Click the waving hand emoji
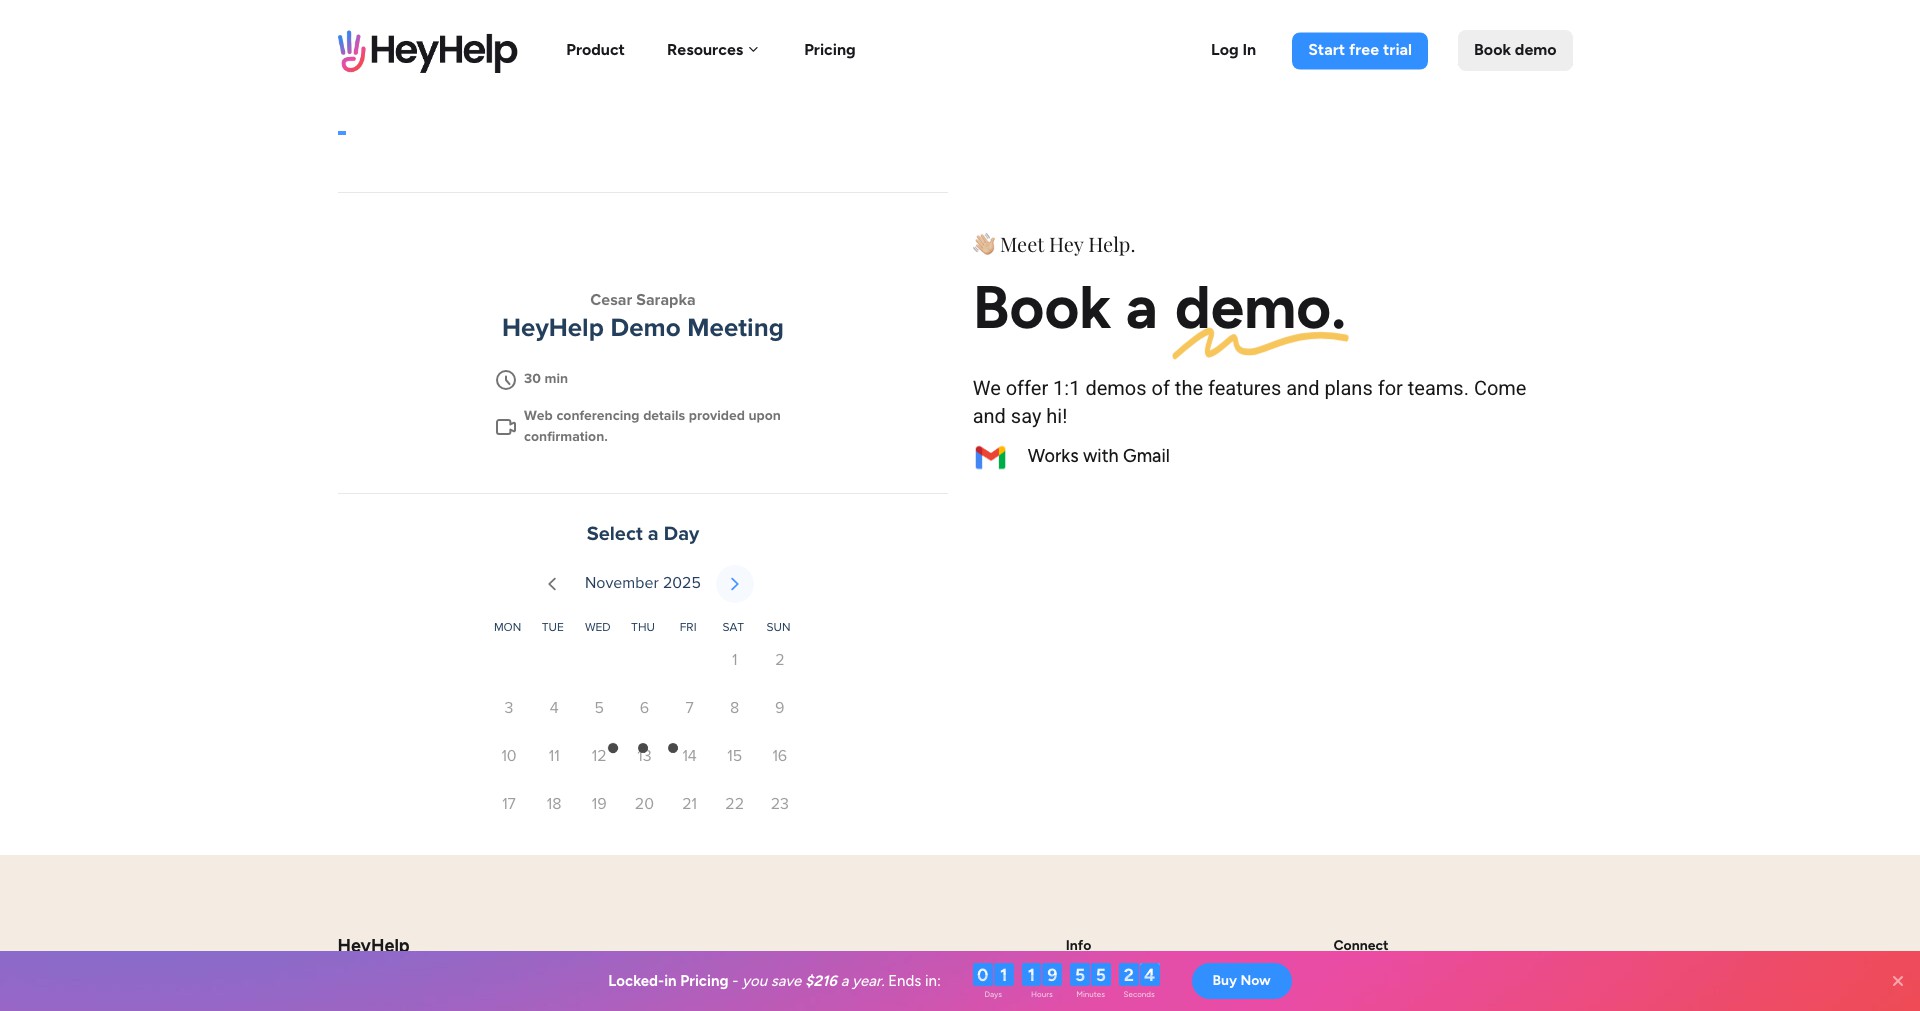The image size is (1920, 1011). pyautogui.click(x=984, y=244)
